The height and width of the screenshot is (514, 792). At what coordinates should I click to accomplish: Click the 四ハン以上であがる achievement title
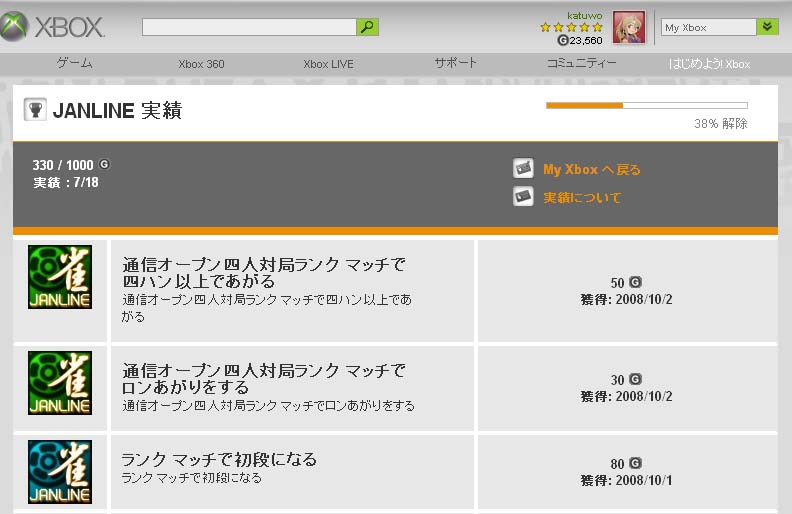point(263,273)
